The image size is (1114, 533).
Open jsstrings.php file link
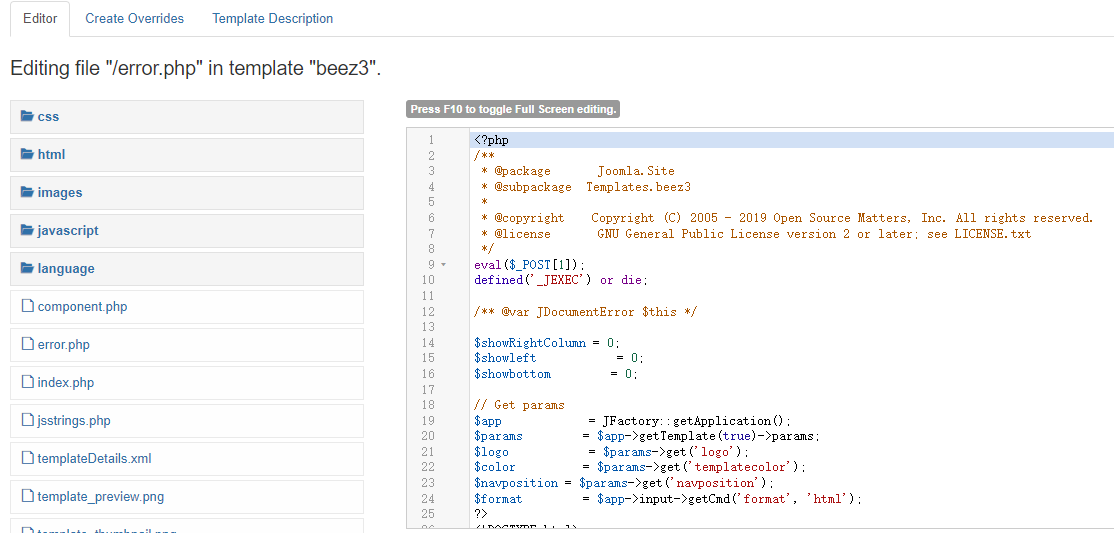(x=74, y=421)
